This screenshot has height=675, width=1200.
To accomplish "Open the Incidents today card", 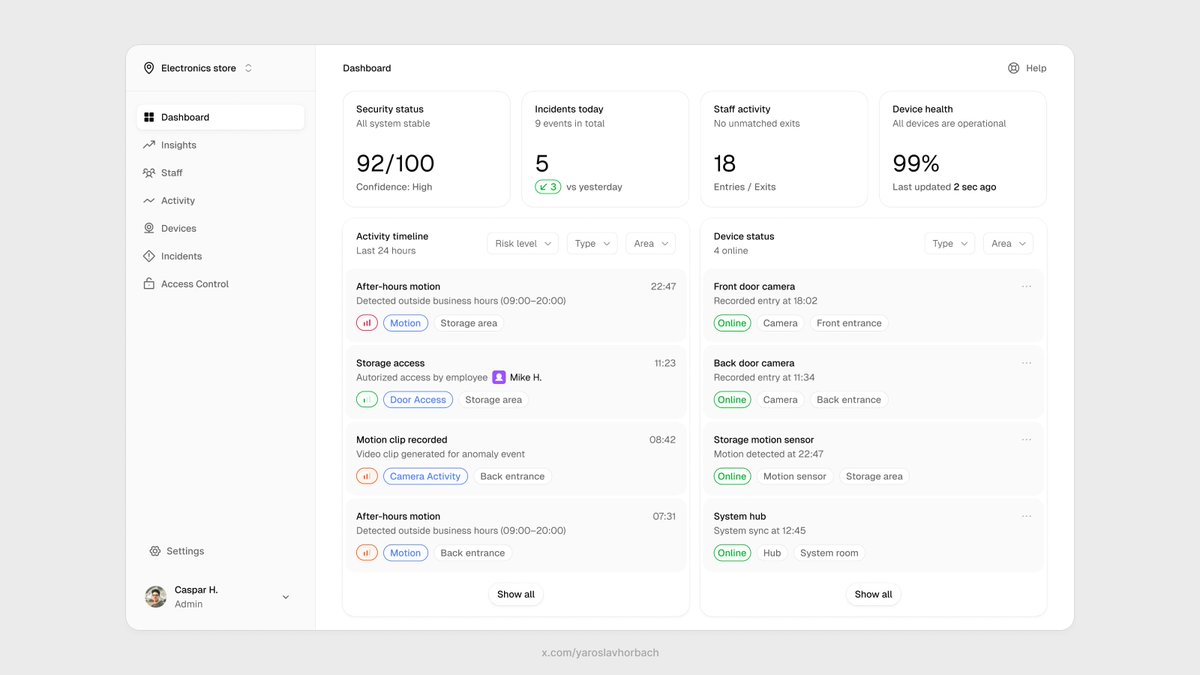I will click(x=605, y=149).
